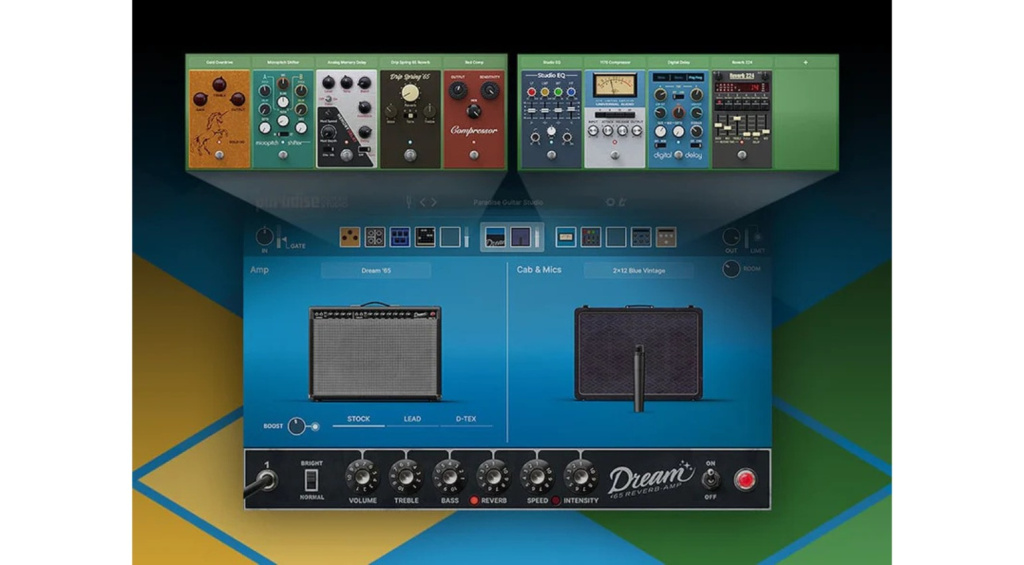Viewport: 1024px width, 565px height.
Task: Open the Paradise Guitar Studio preset name
Action: pos(508,202)
